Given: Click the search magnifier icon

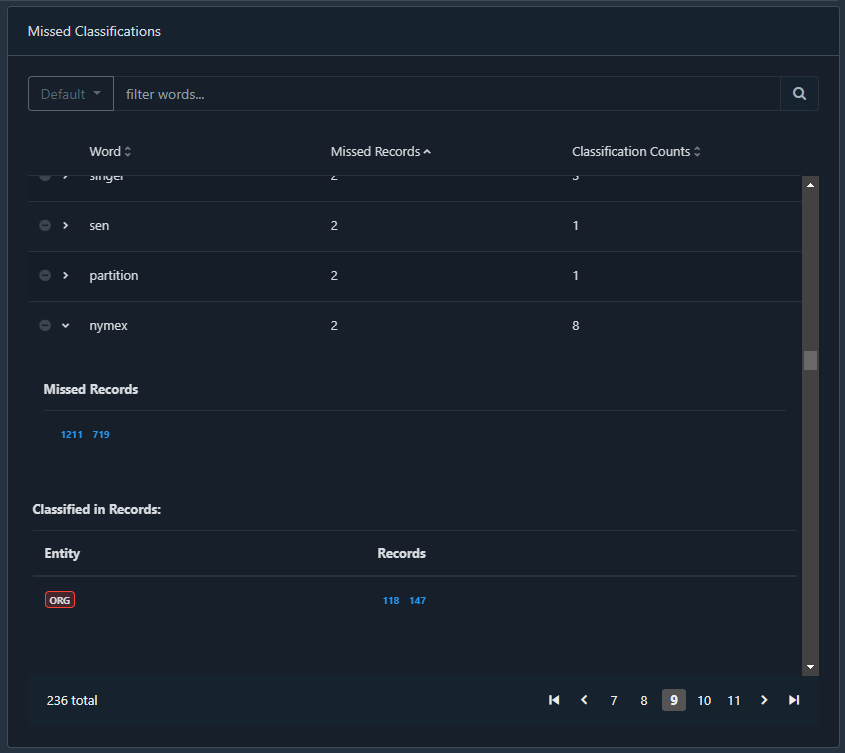Looking at the screenshot, I should pyautogui.click(x=799, y=94).
